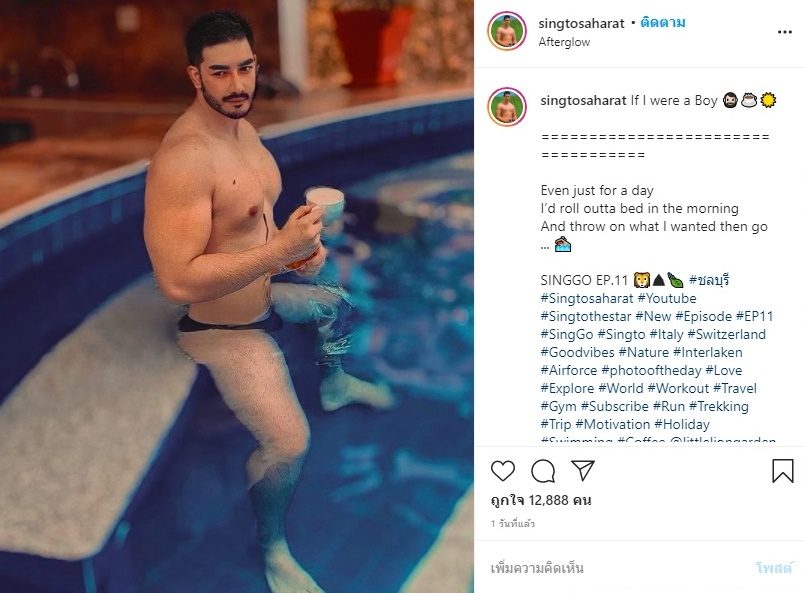
Task: Open the #photooftheday hashtag
Action: [x=651, y=370]
